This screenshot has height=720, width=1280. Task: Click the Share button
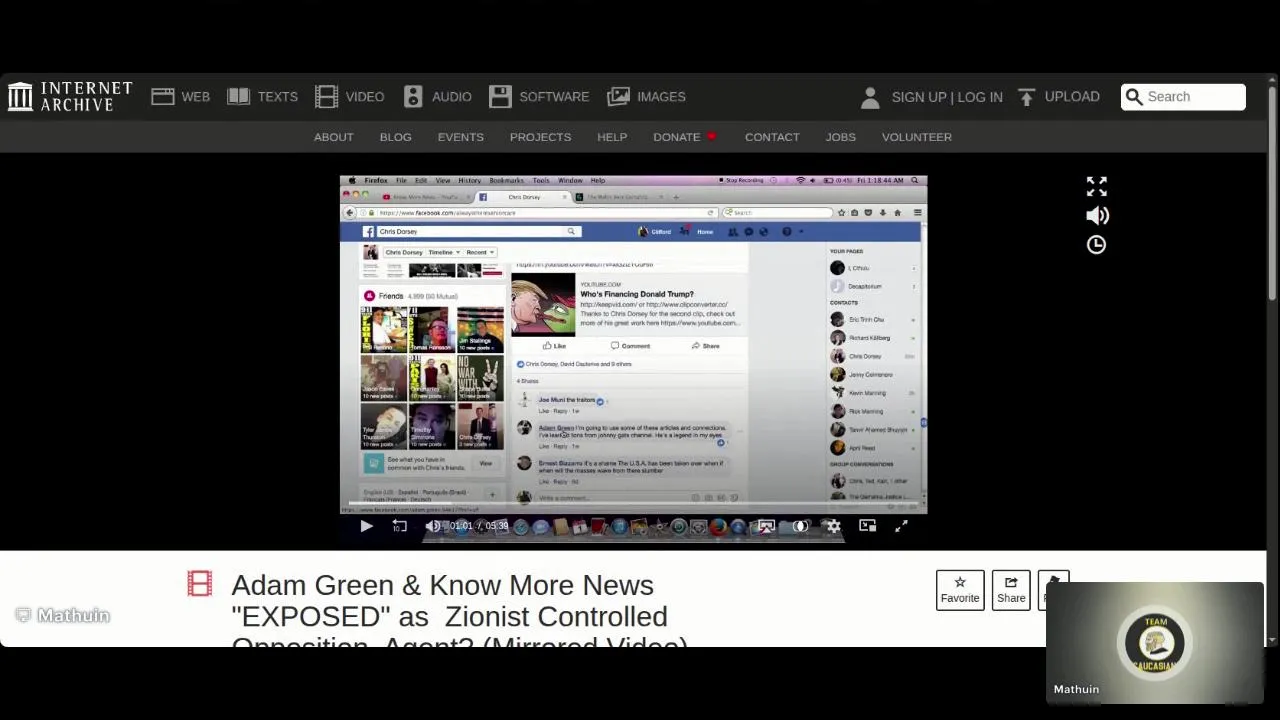click(x=1011, y=590)
